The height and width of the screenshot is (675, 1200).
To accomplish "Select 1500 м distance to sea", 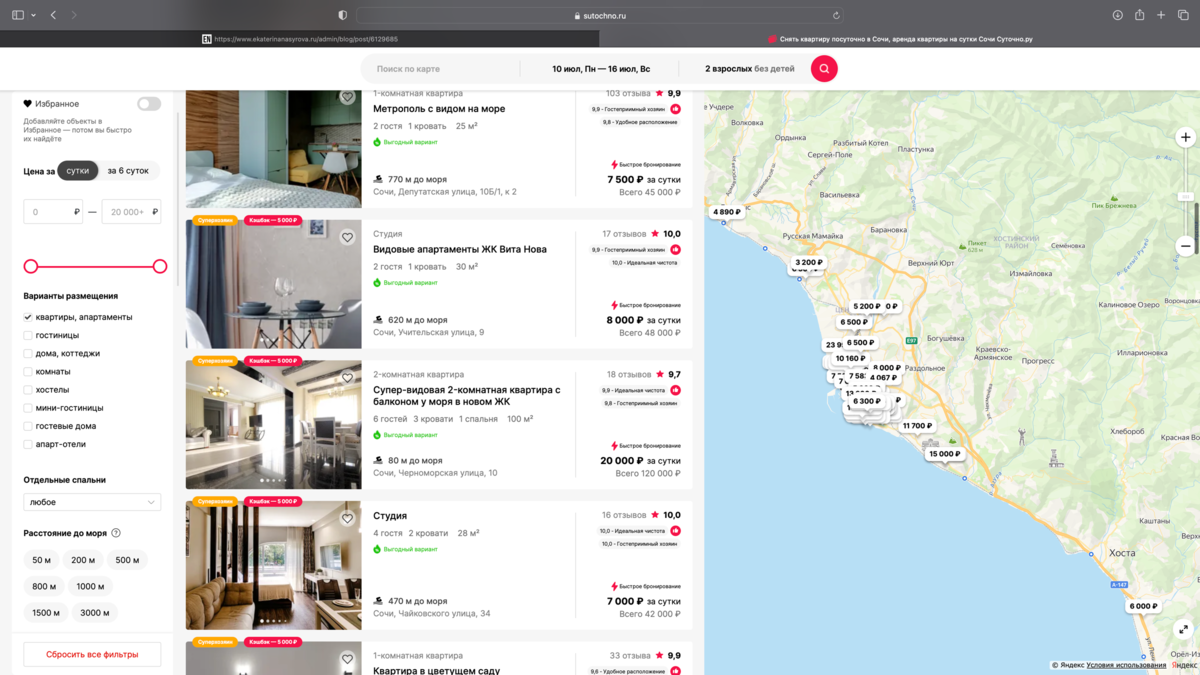I will click(46, 612).
